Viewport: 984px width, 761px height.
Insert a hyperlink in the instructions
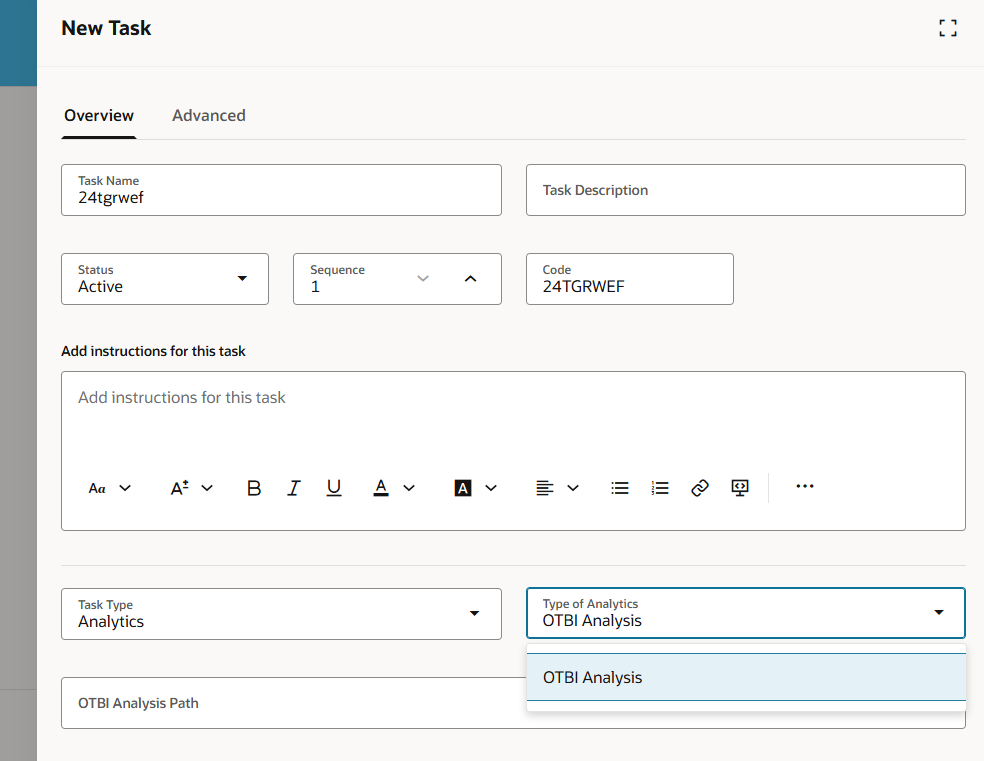[x=699, y=488]
